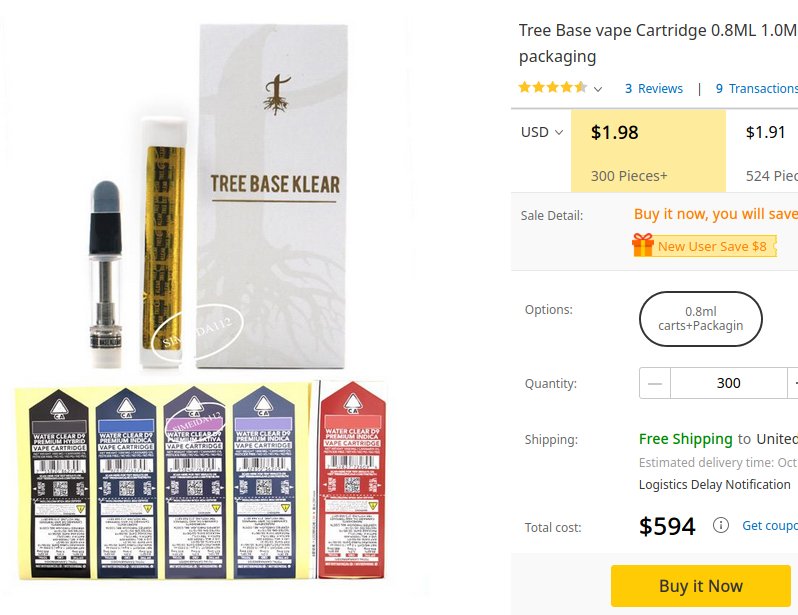Click the quantity field showing 300

tap(729, 383)
